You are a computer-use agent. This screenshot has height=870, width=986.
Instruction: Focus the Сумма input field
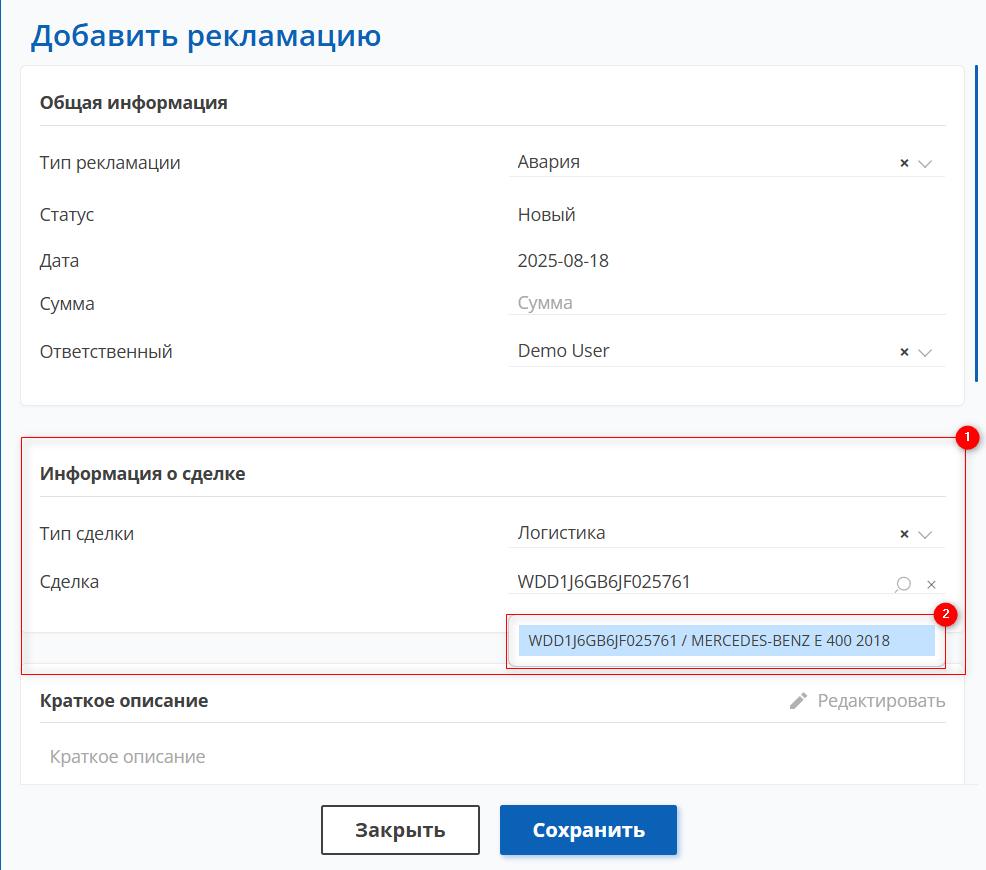727,303
